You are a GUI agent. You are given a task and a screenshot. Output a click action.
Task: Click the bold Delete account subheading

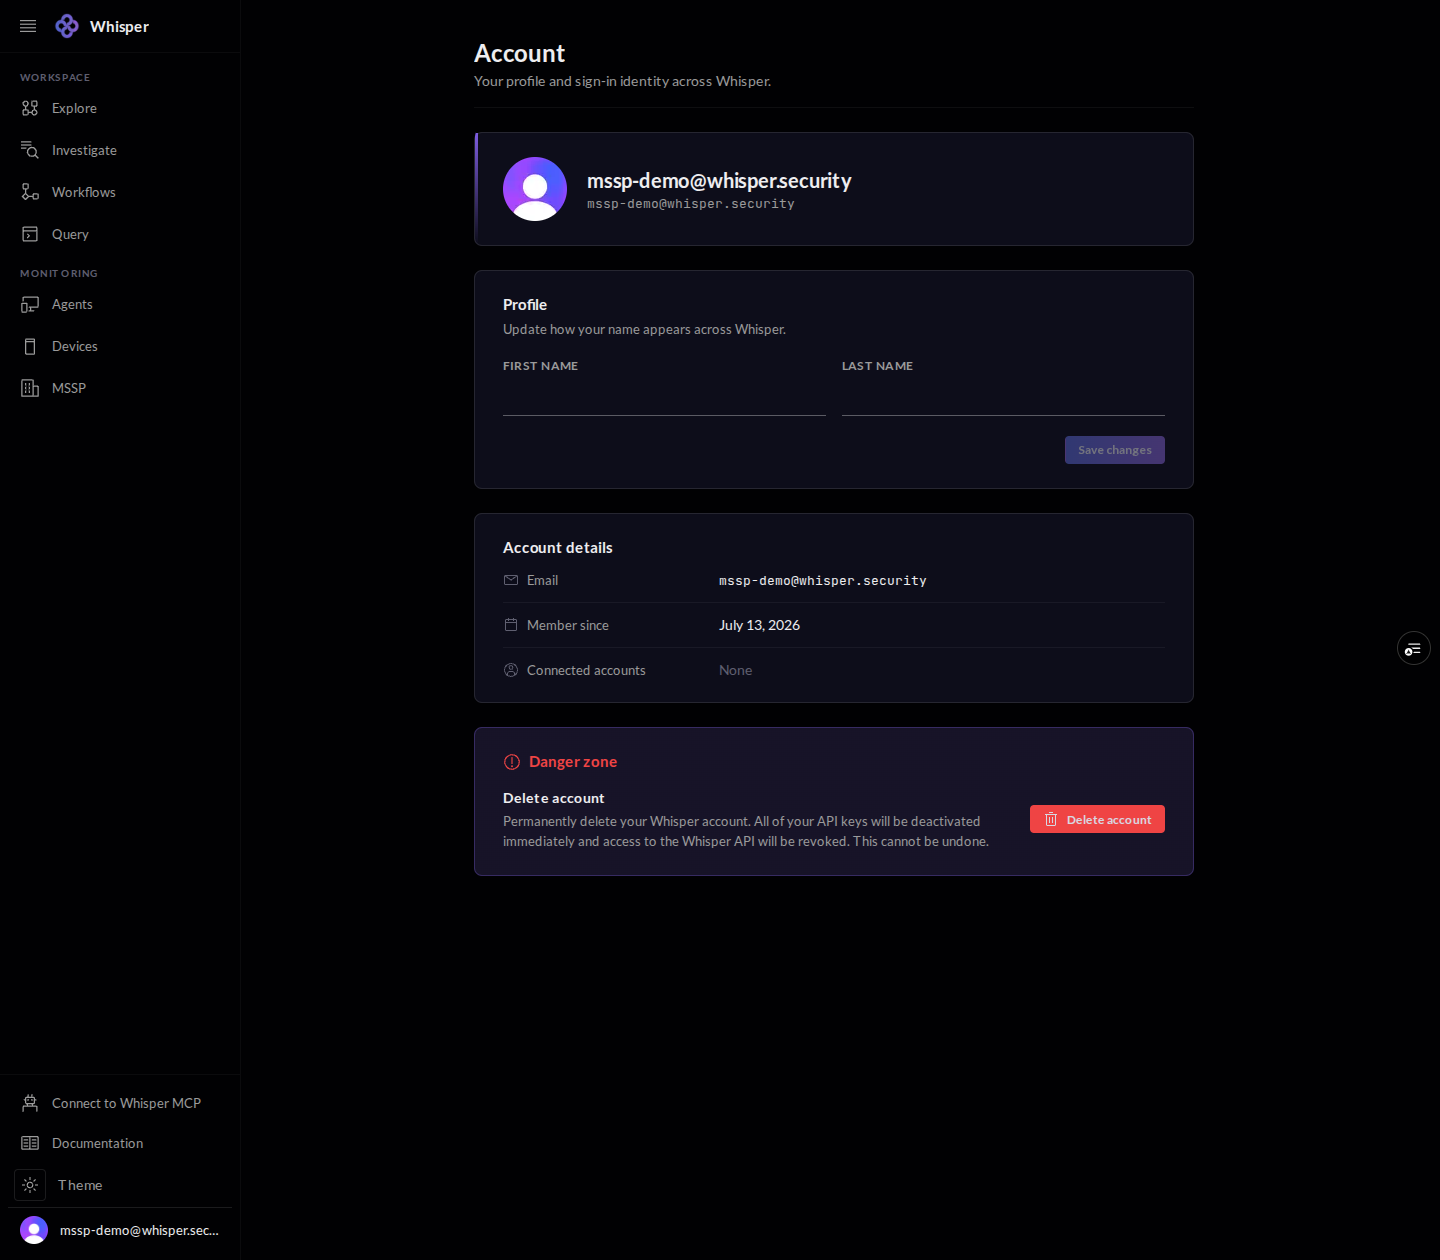pyautogui.click(x=554, y=798)
